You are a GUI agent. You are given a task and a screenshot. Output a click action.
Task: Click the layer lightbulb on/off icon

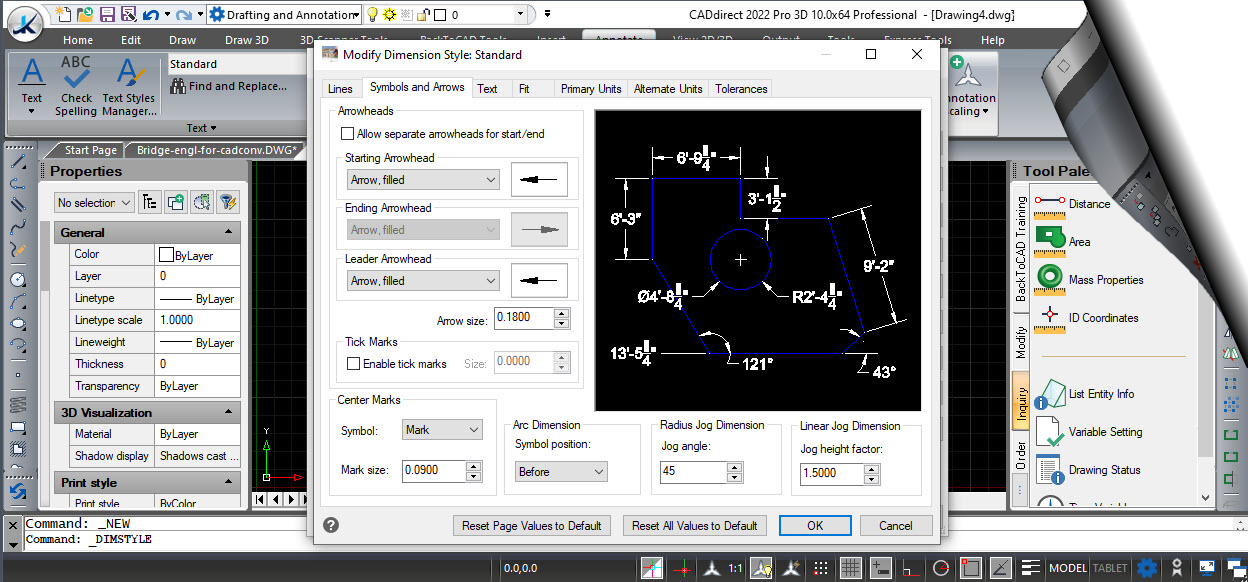pyautogui.click(x=372, y=15)
